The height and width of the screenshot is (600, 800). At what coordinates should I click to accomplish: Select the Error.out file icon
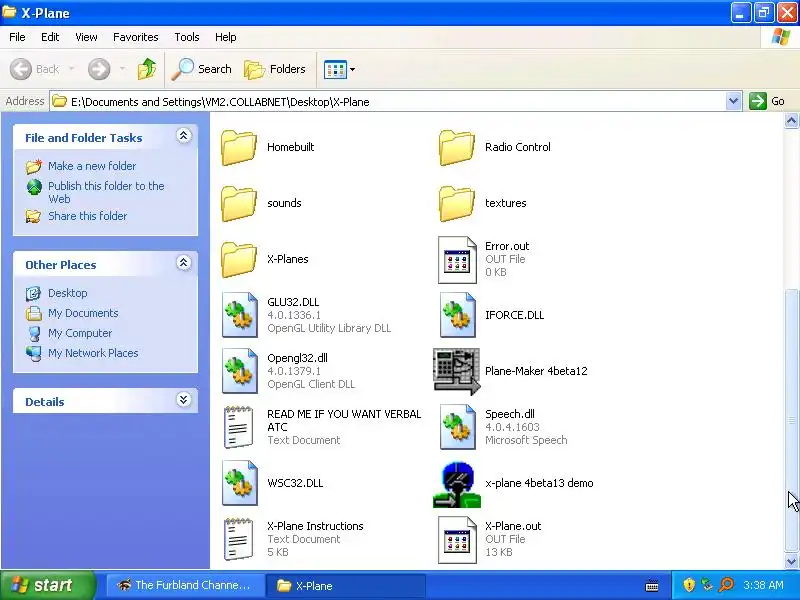click(457, 260)
